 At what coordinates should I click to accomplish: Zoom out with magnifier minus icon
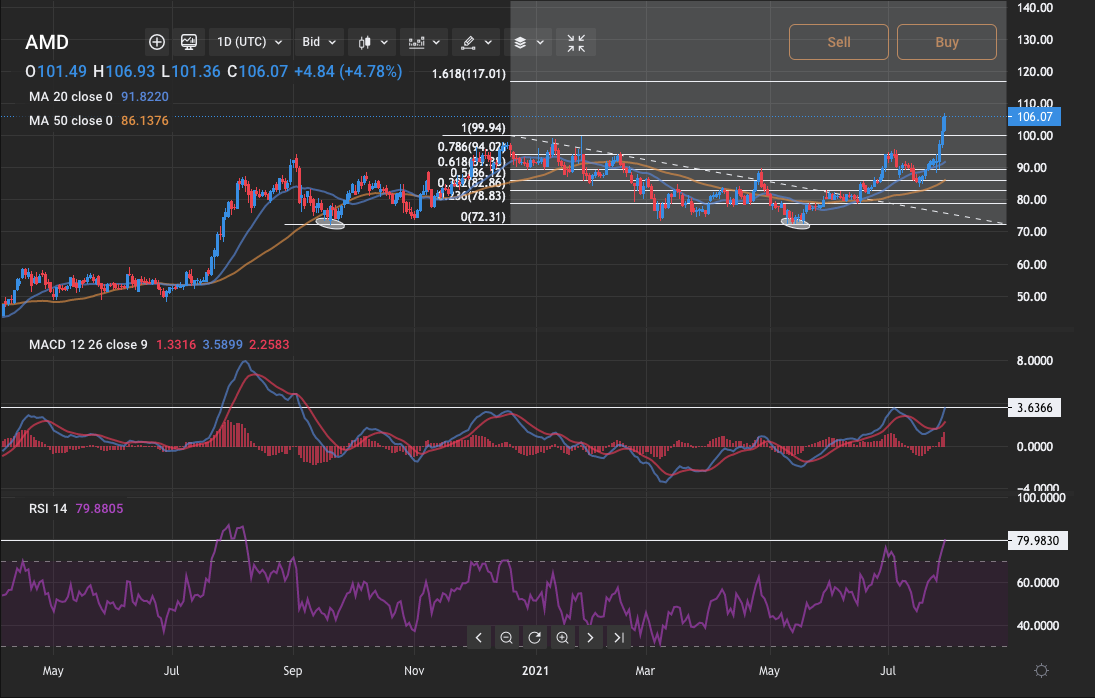click(x=506, y=637)
